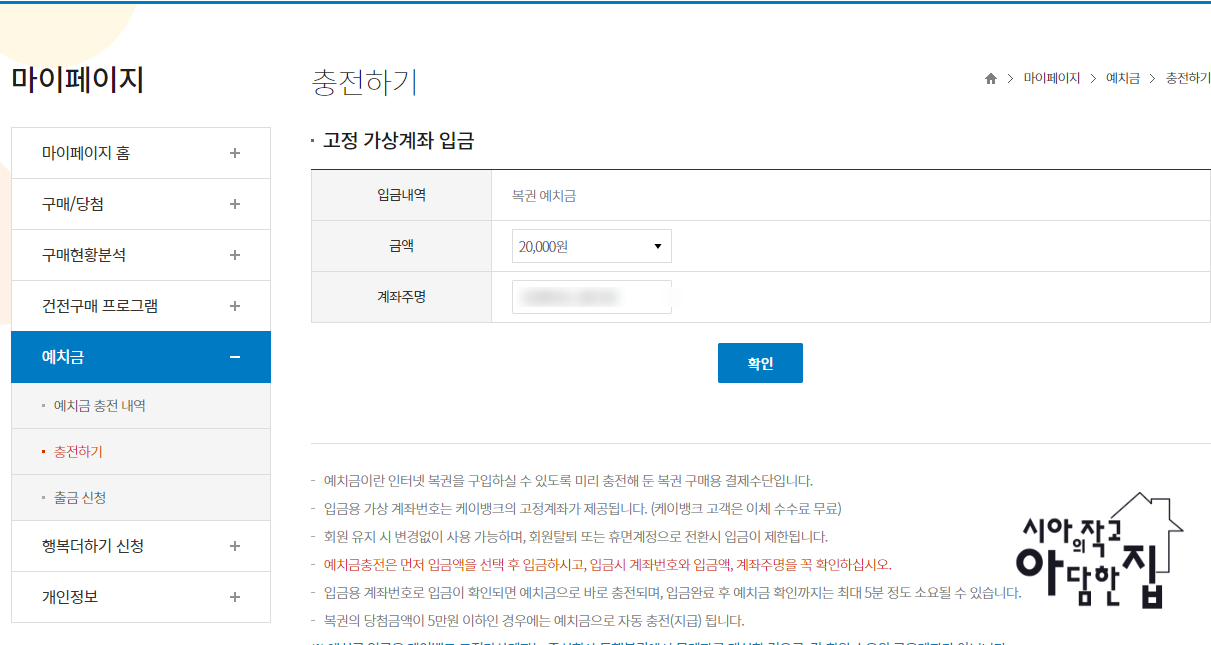Expand the 개인정보 plus icon

[x=235, y=597]
